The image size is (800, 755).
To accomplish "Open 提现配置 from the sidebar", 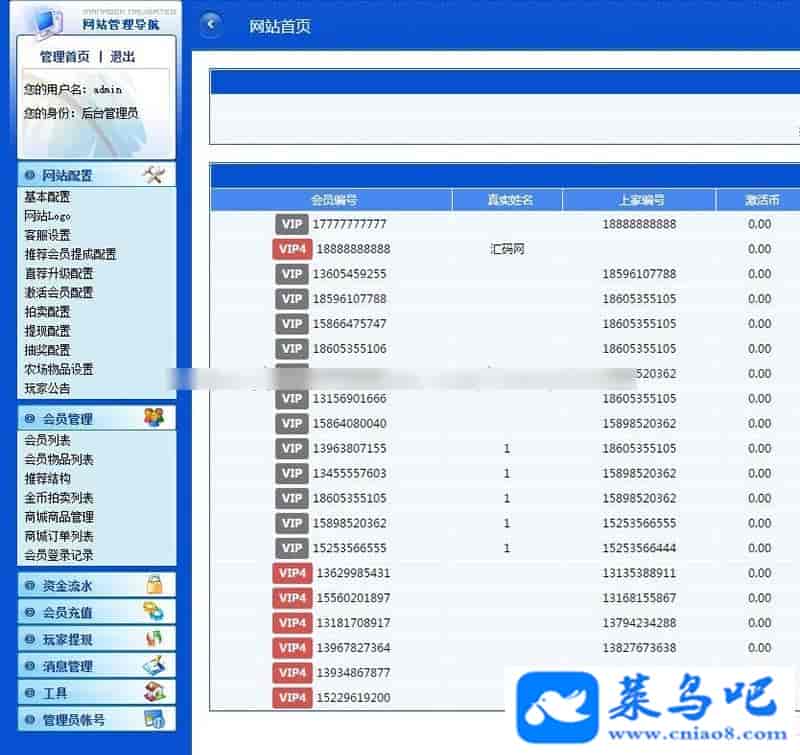I will click(47, 331).
